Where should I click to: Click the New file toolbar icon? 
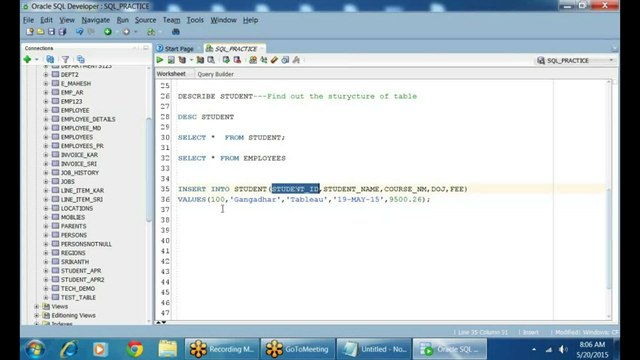point(30,31)
